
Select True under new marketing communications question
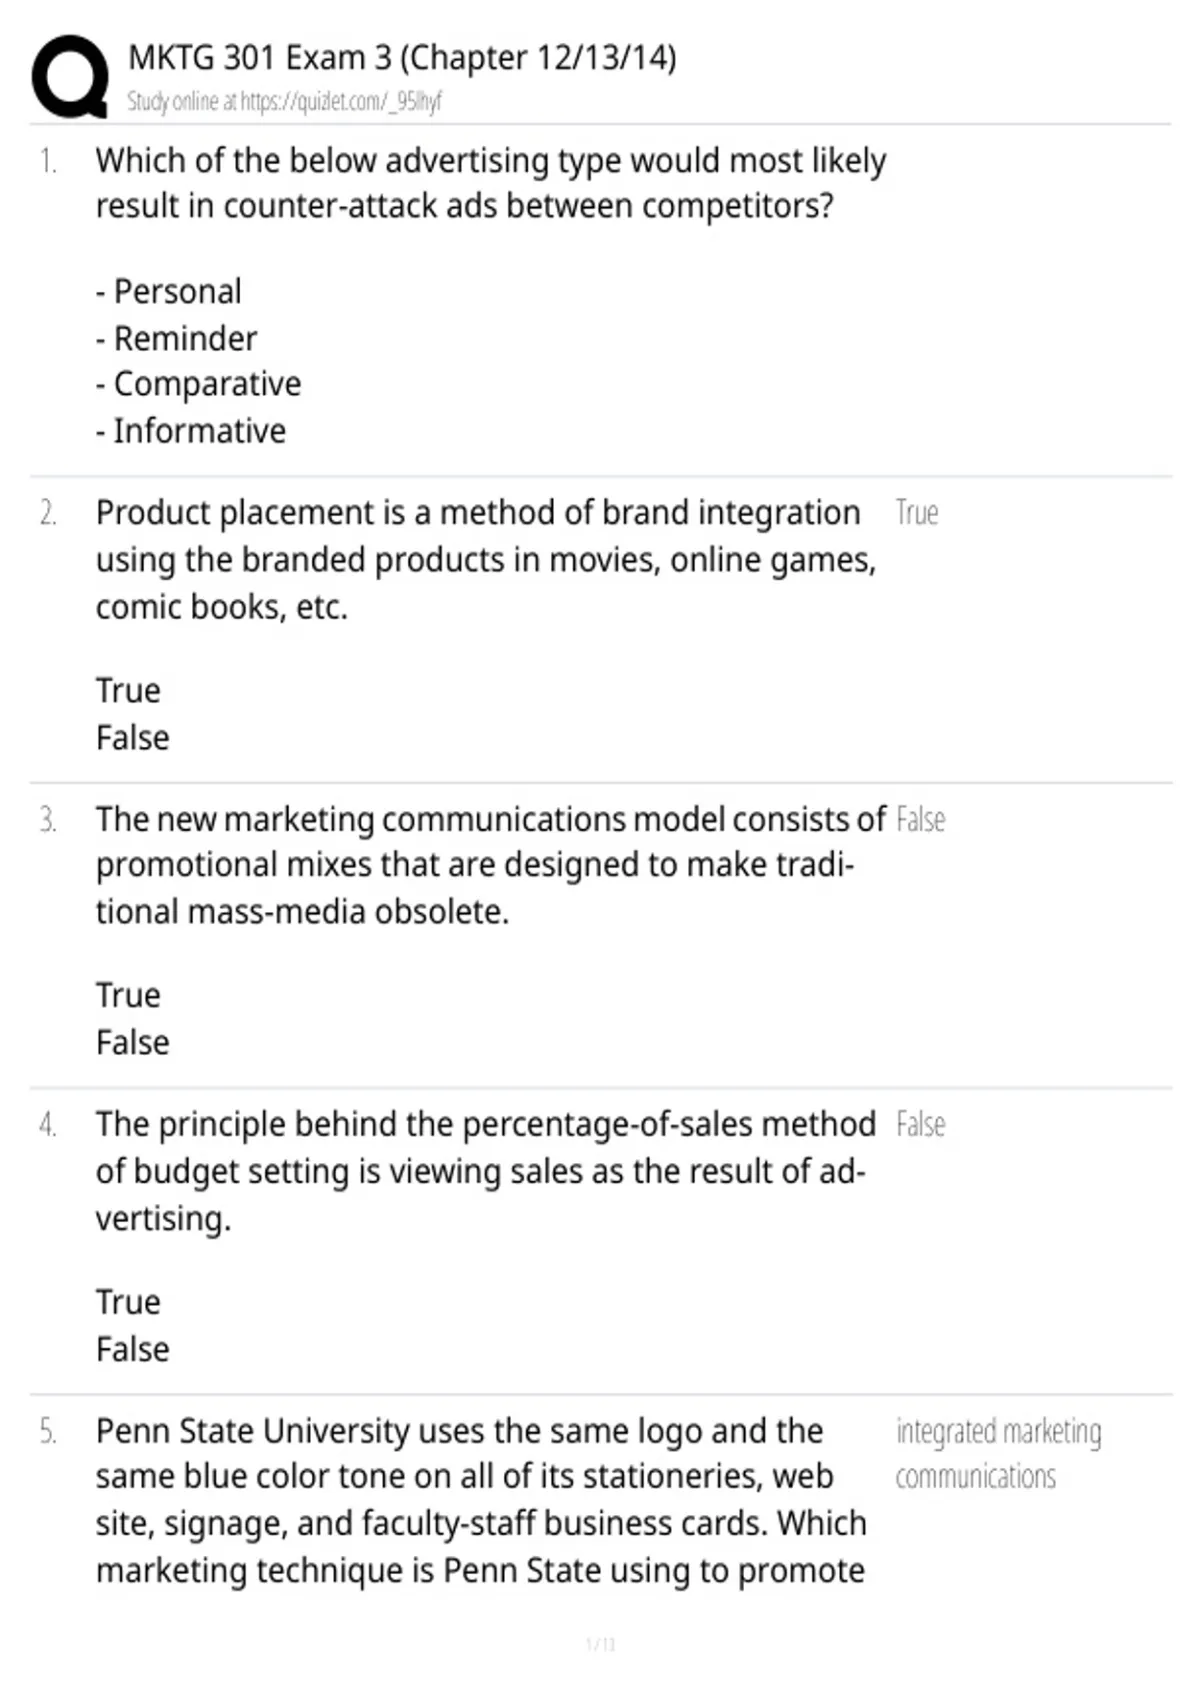point(128,996)
